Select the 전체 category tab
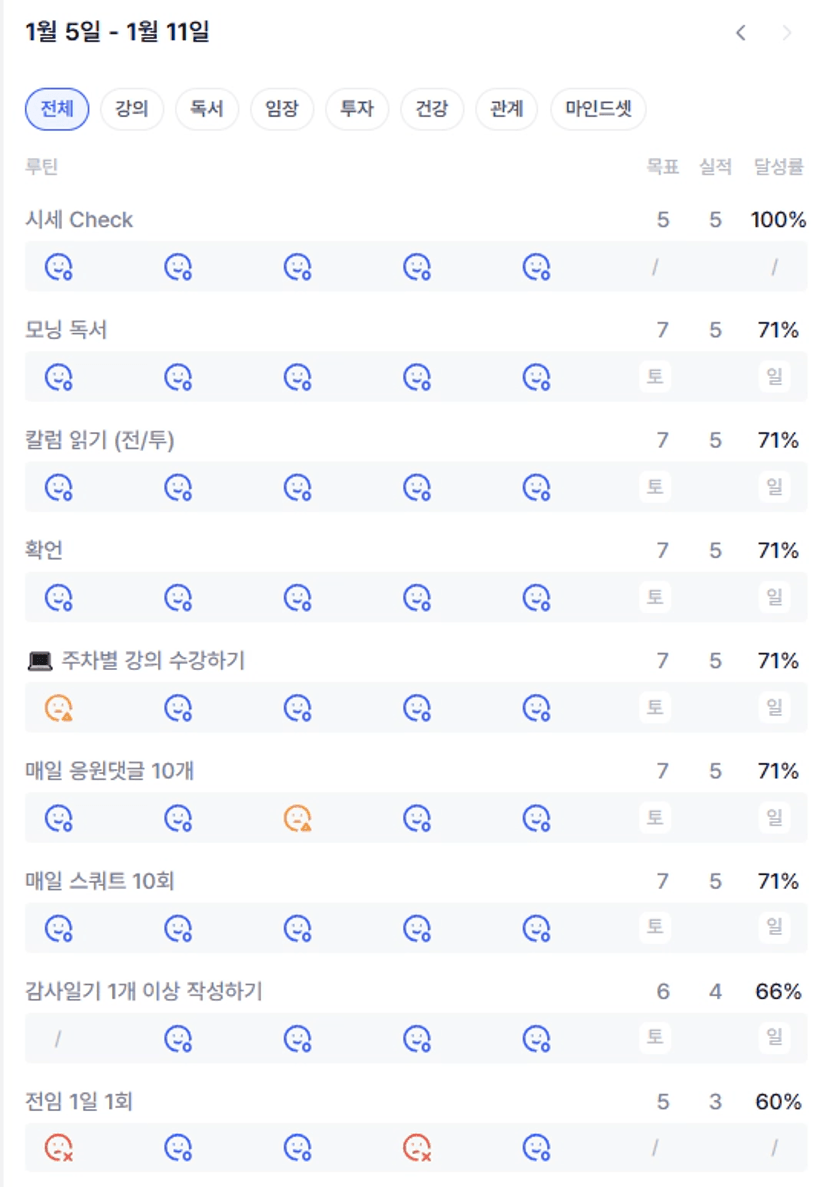Screen dimensions: 827x1187 click(x=57, y=109)
